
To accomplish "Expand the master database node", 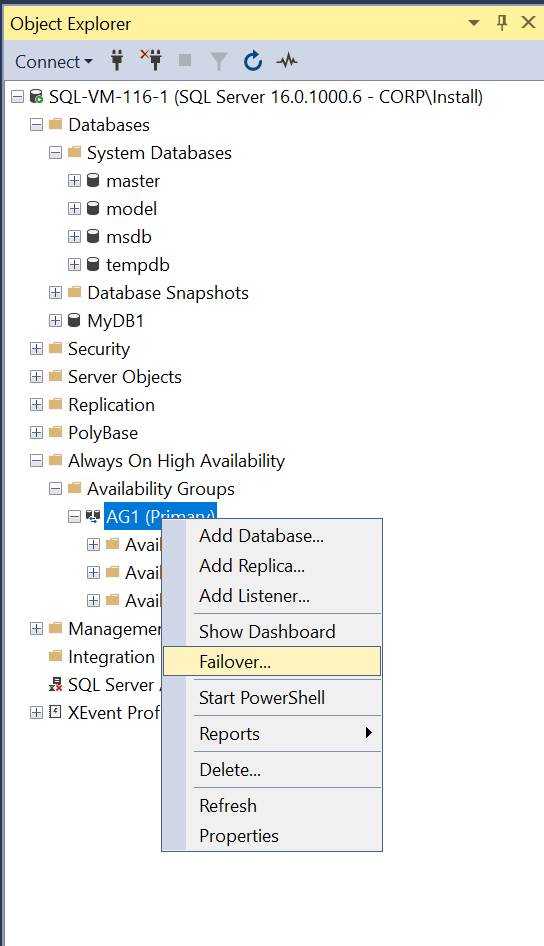I will [x=74, y=180].
